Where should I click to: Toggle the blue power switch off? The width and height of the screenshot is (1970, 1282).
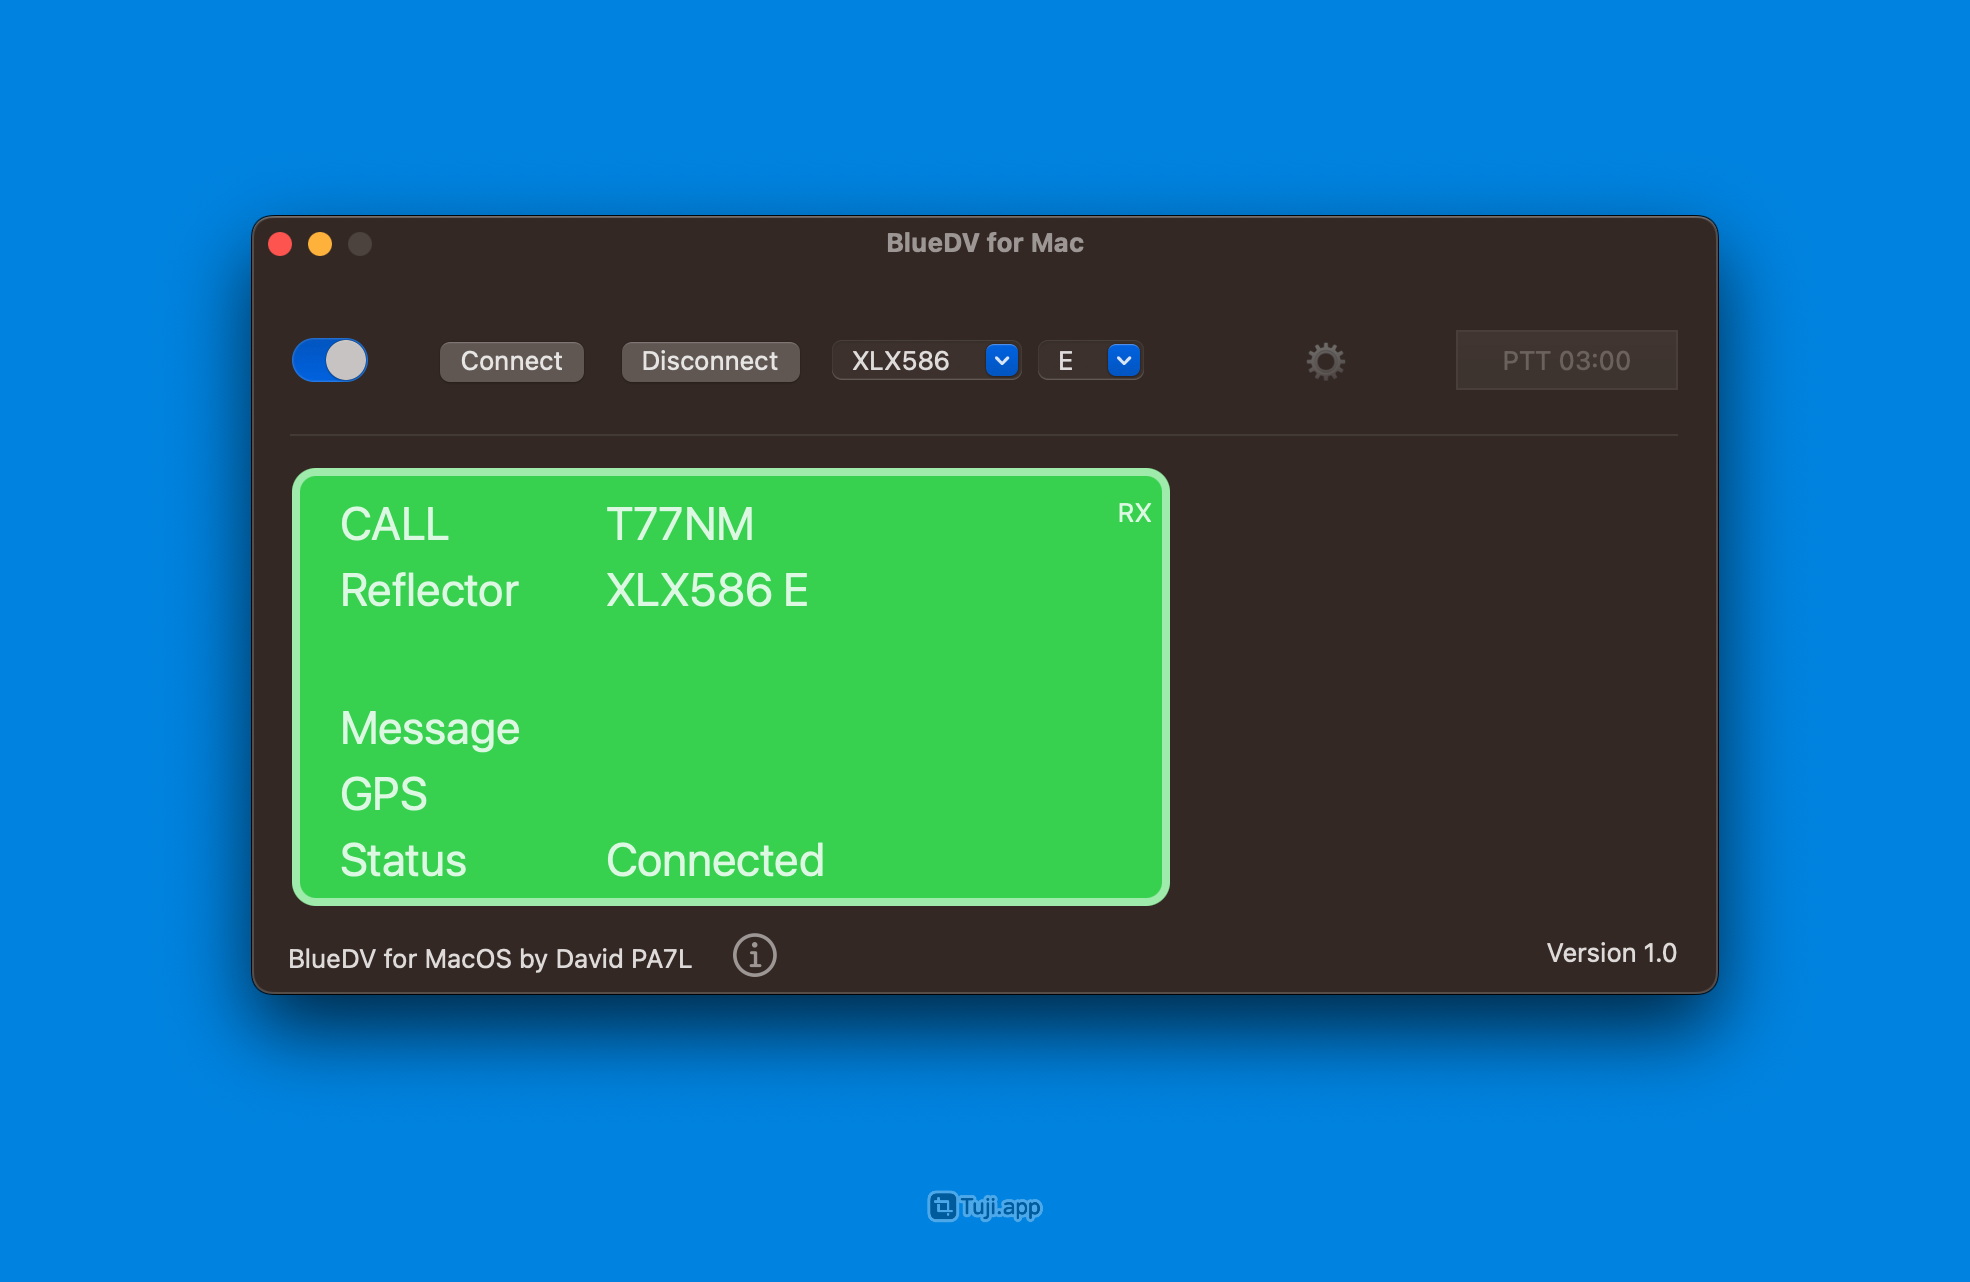point(330,360)
